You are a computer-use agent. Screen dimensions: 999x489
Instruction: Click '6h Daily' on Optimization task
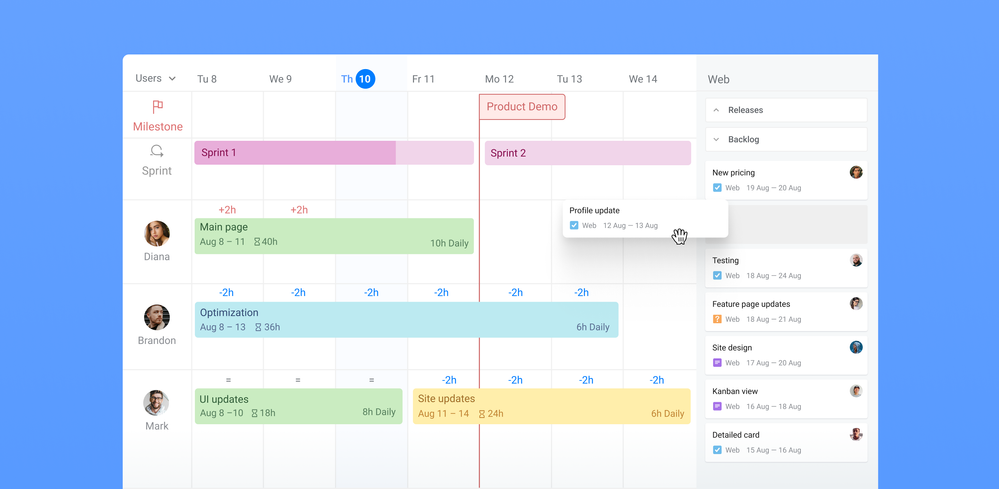click(x=593, y=327)
